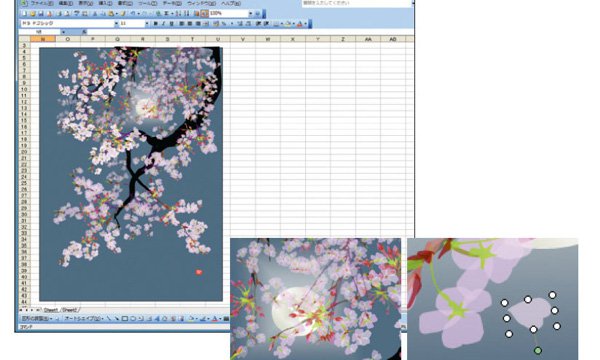Select the Rectangle shape tool
Viewport: 600px width, 360px height.
click(x=125, y=318)
